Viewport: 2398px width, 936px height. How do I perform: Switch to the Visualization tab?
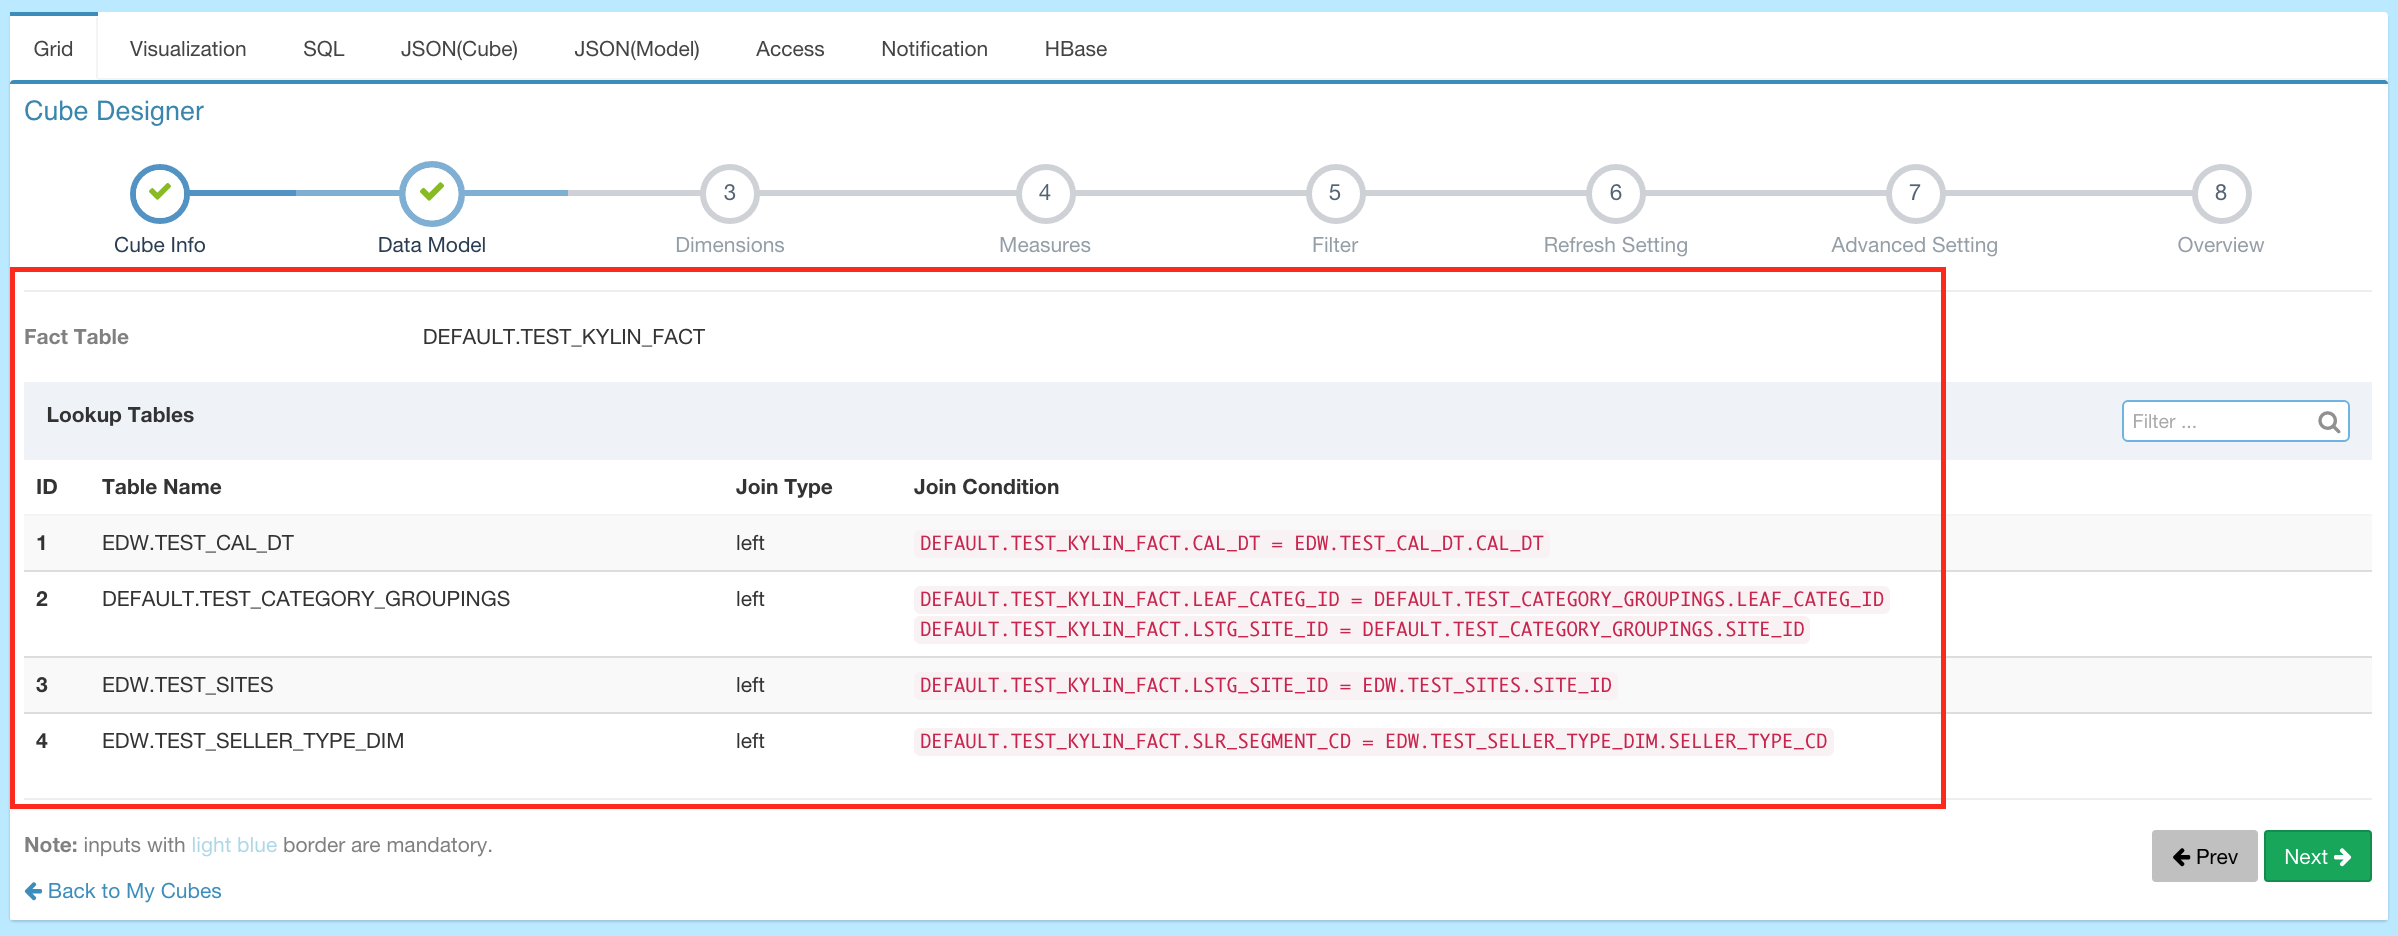tap(187, 49)
